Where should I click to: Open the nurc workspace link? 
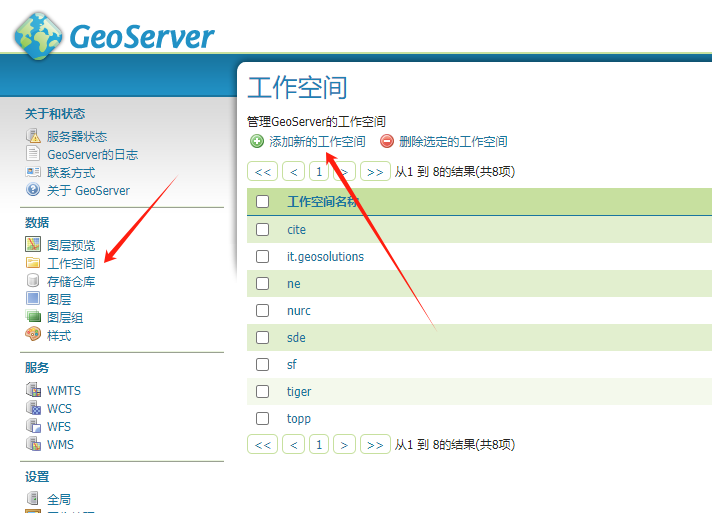pyautogui.click(x=299, y=311)
